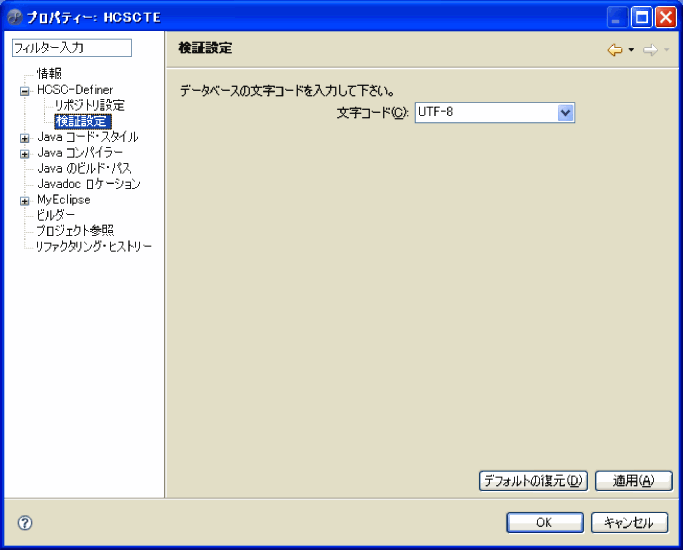Confirm with the OK button
Screen dimensions: 683x550
pyautogui.click(x=544, y=523)
